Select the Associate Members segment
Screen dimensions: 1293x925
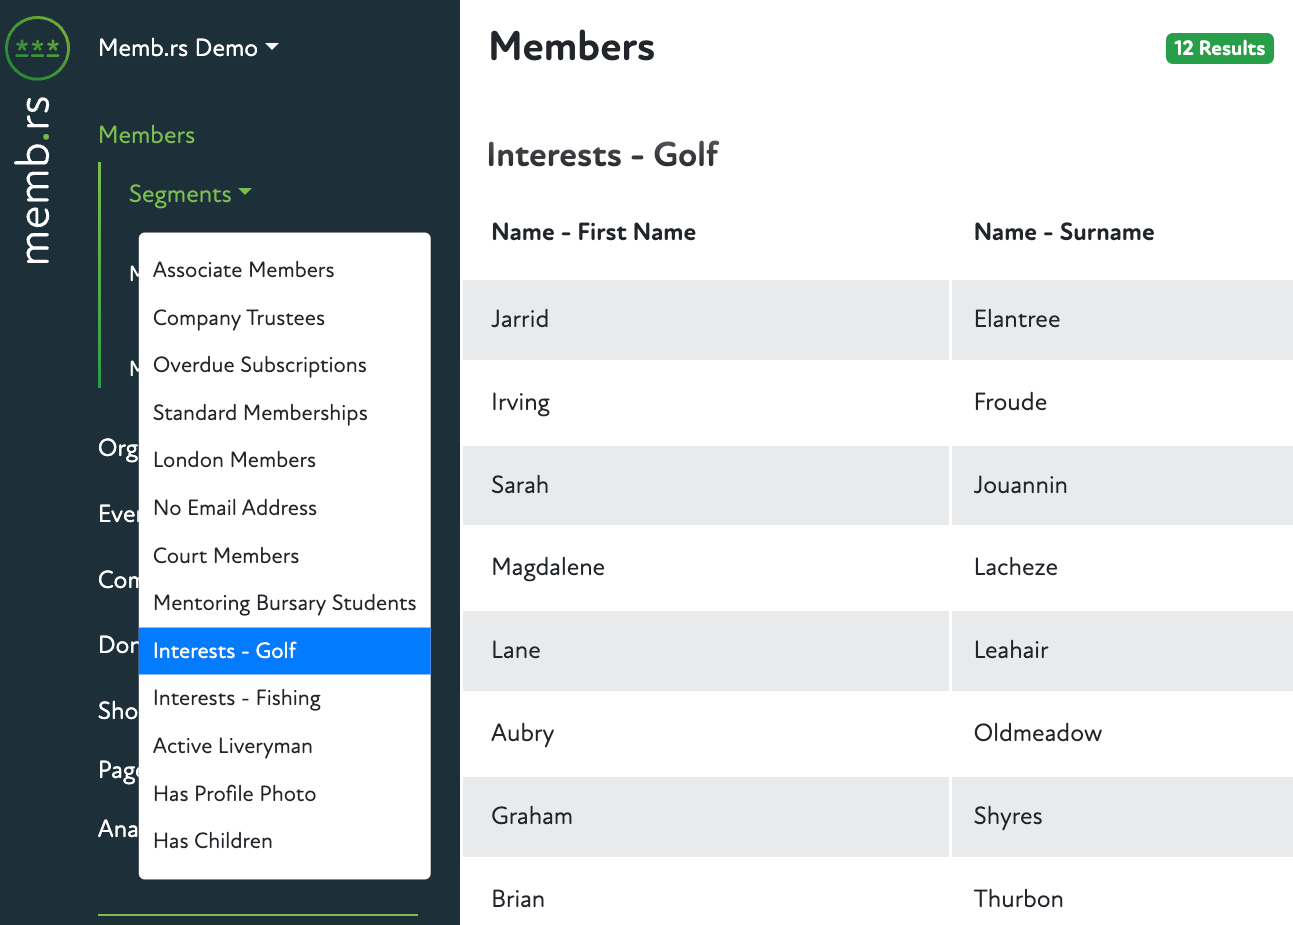[243, 270]
